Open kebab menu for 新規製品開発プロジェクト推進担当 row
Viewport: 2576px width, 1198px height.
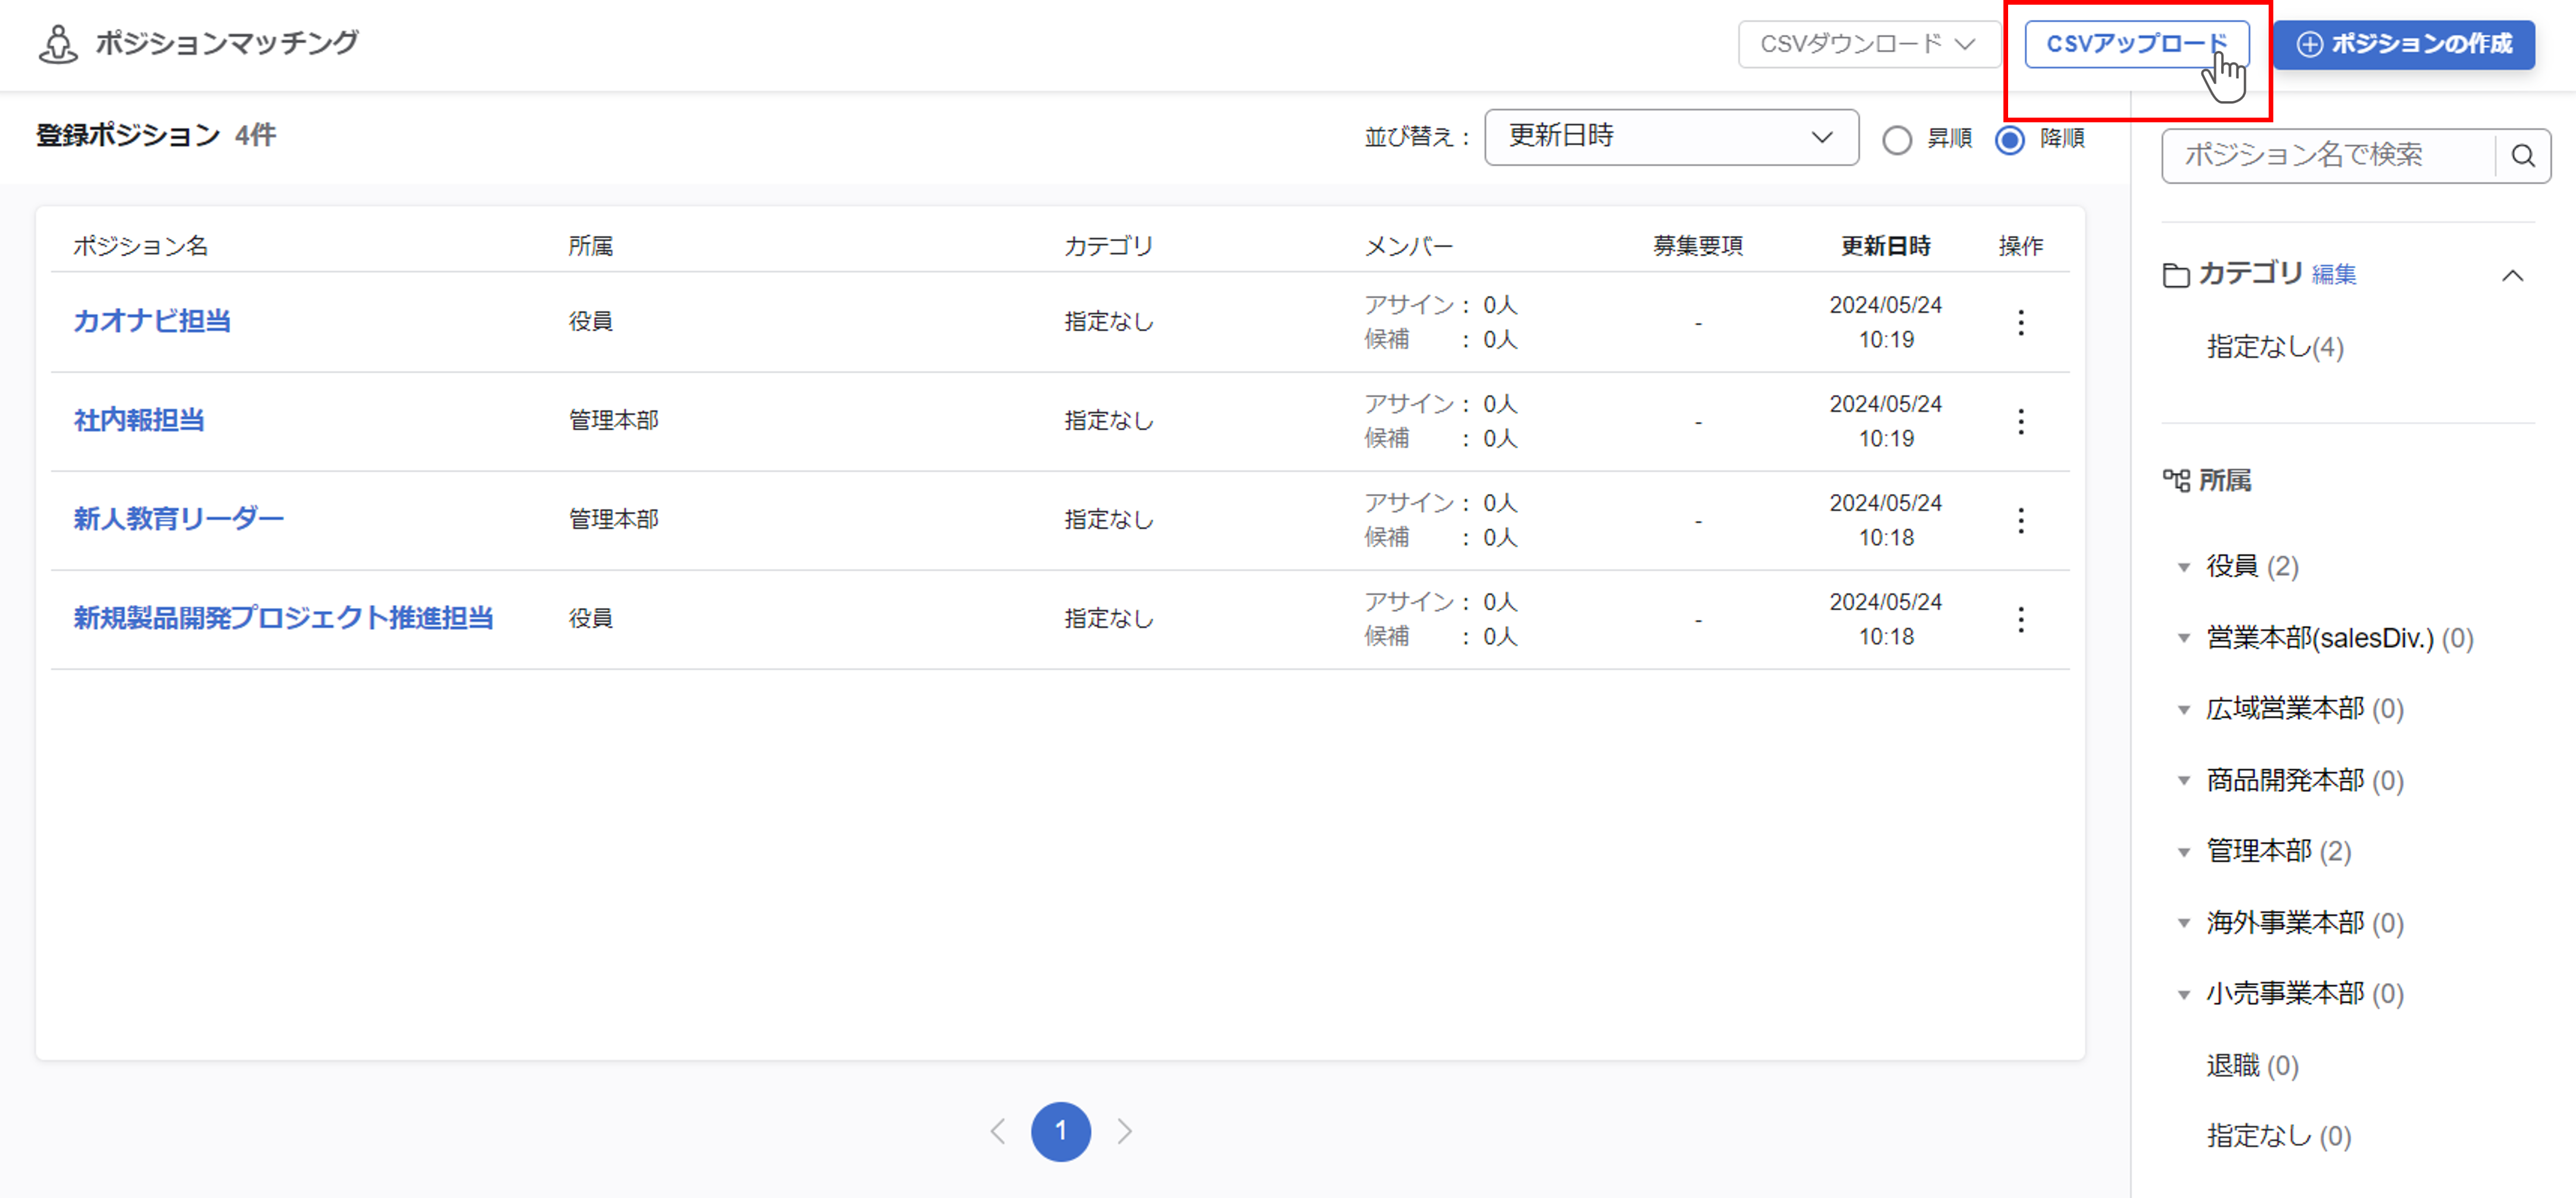2020,619
